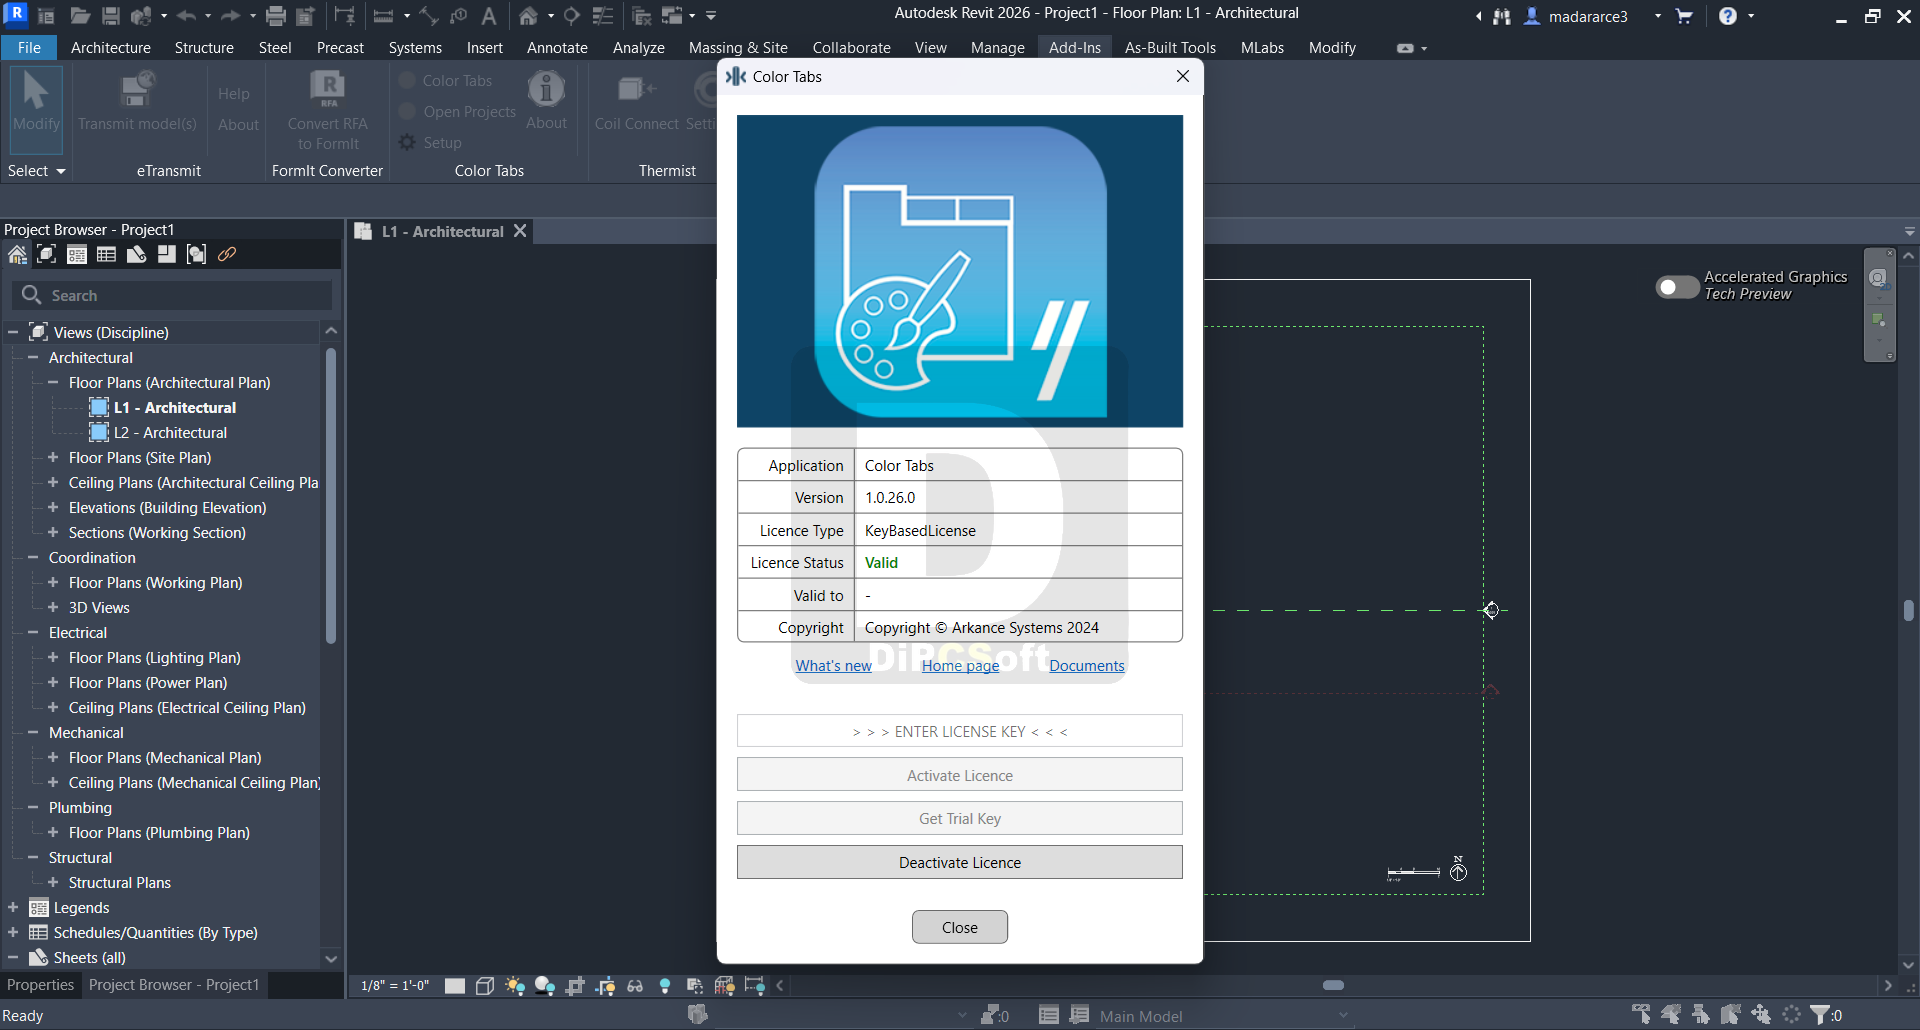This screenshot has height=1030, width=1920.
Task: Click Deactivate Licence button in Color Tabs dialog
Action: pos(960,862)
